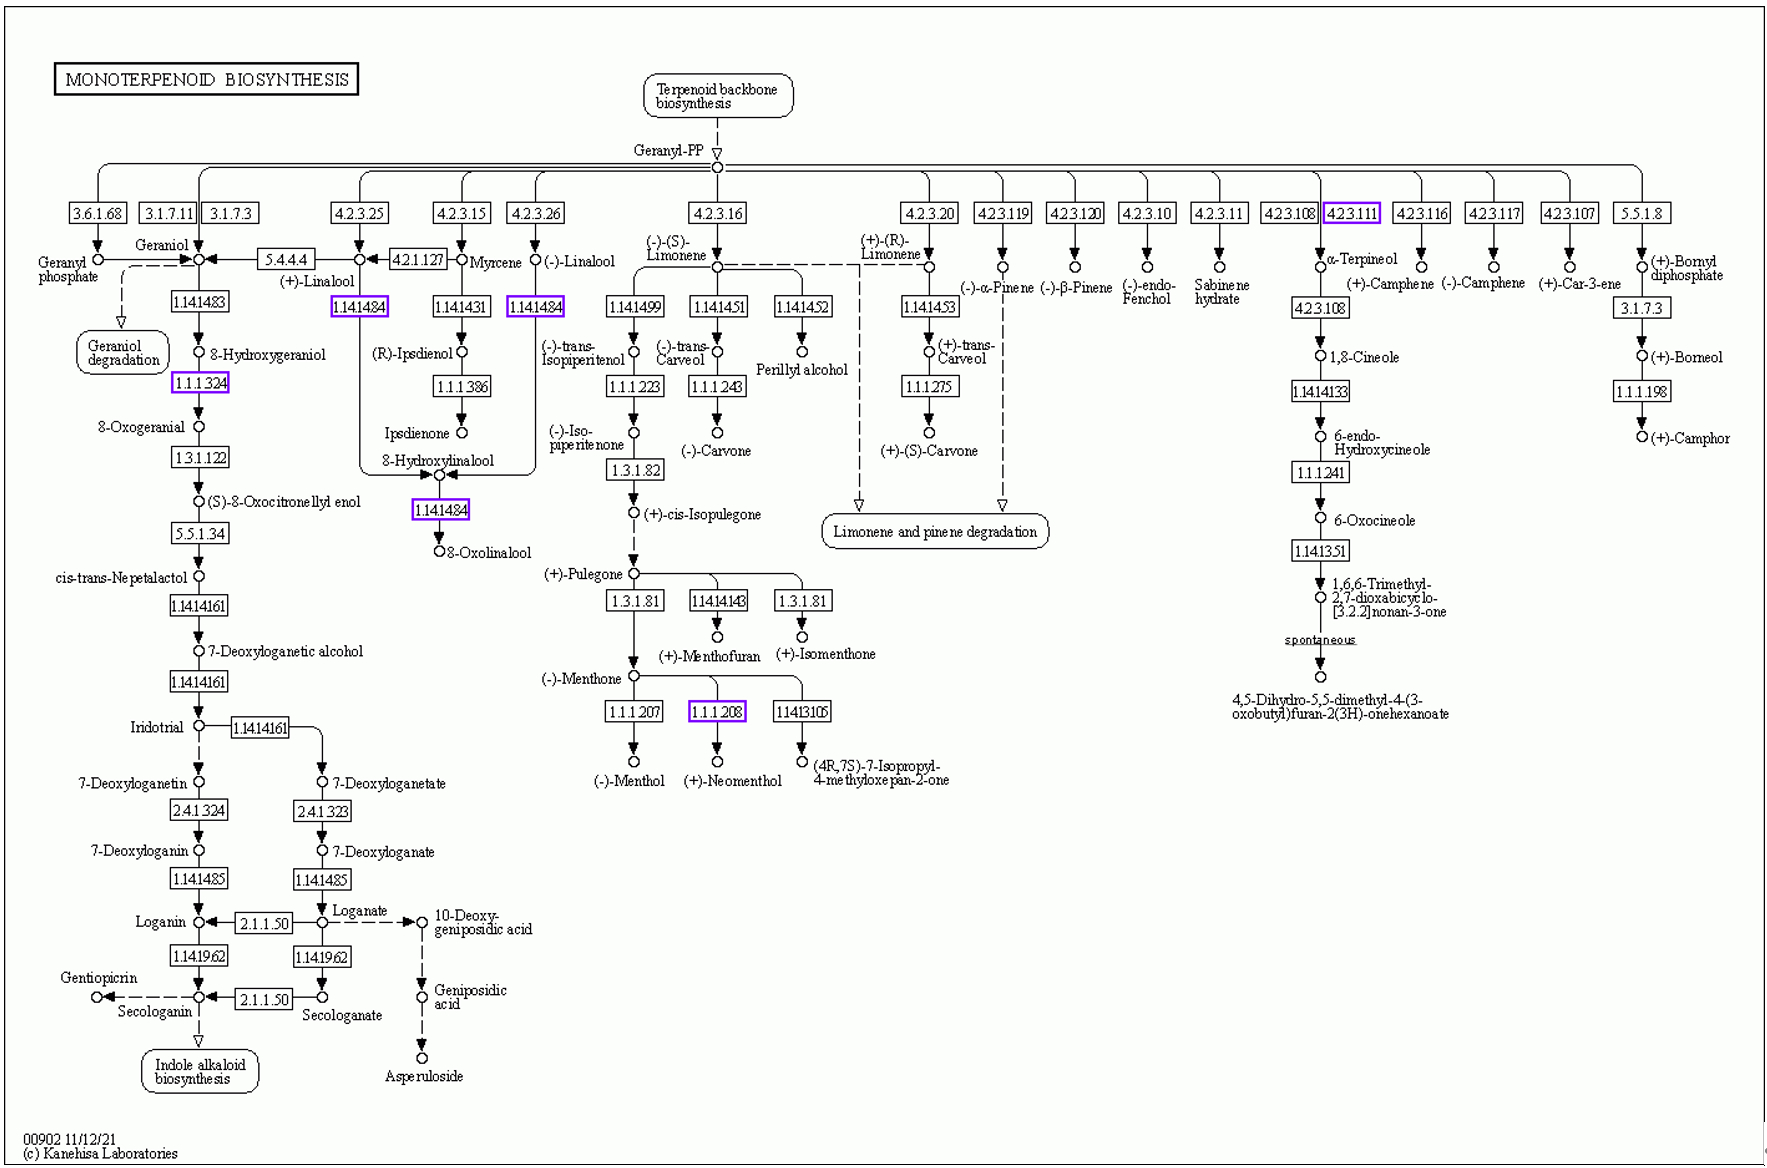Click enzyme box 1.3.1.82

pos(634,470)
